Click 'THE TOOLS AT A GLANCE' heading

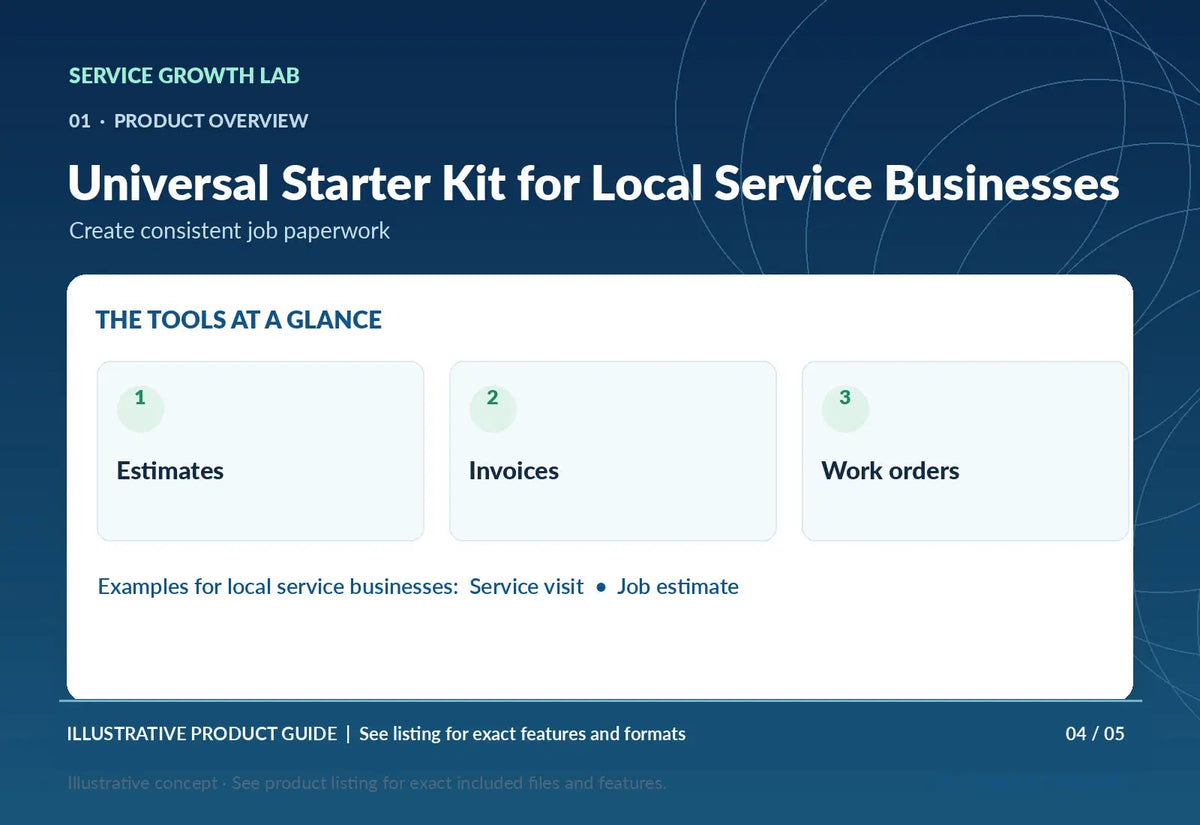[x=239, y=320]
